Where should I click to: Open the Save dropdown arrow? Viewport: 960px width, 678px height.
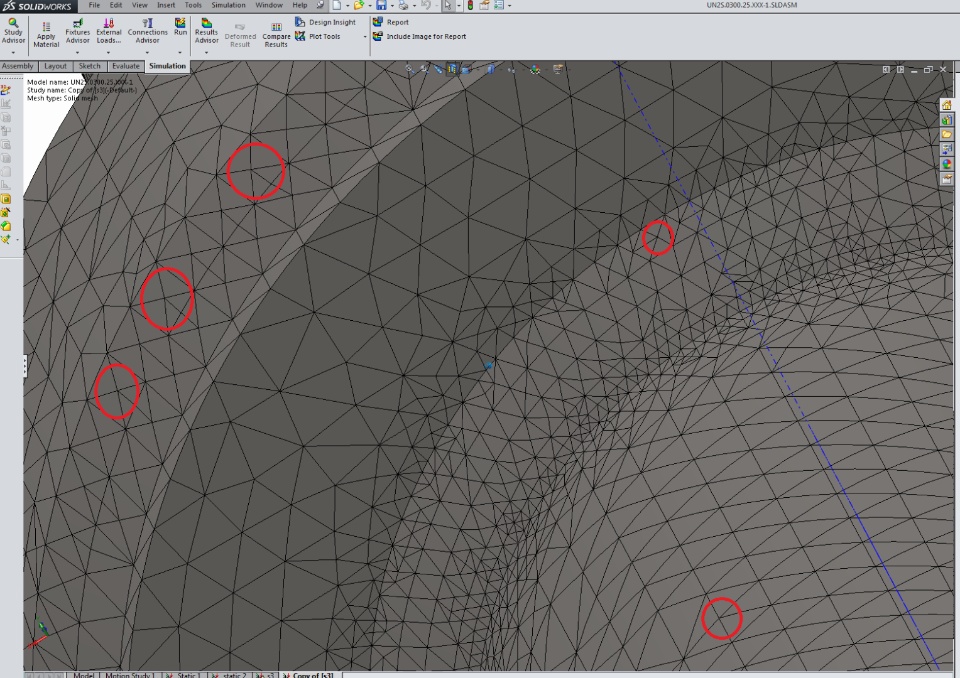pos(392,6)
